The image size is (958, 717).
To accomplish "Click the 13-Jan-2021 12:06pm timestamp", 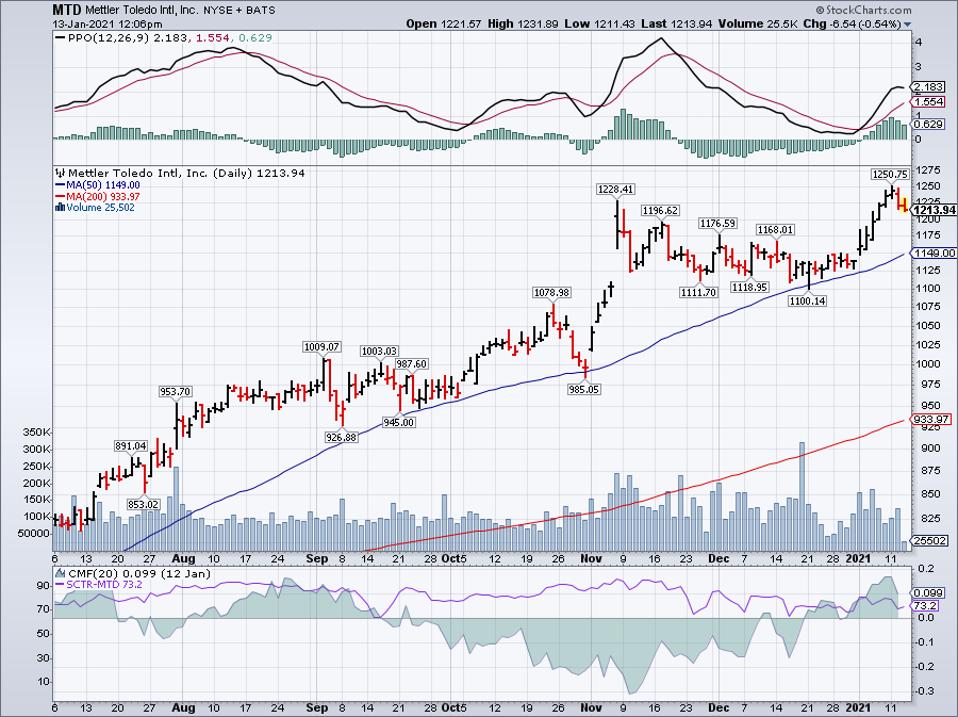I will (108, 24).
